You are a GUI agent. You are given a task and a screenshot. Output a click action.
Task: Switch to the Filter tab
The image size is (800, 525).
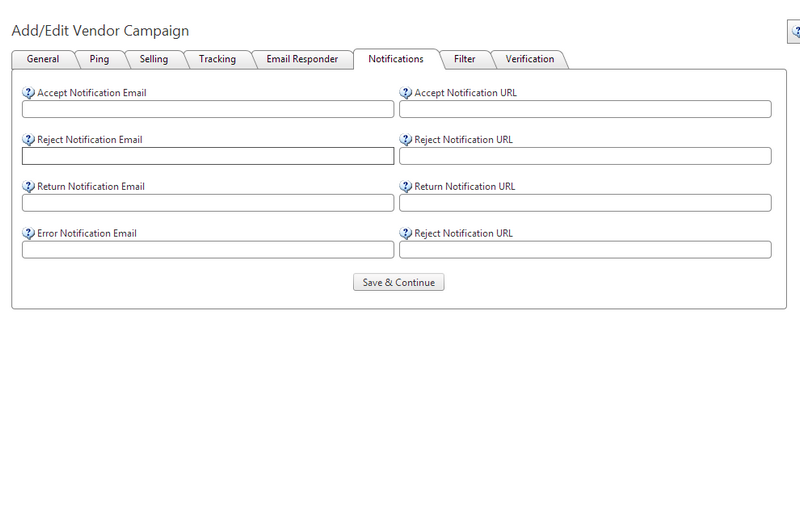(x=464, y=59)
